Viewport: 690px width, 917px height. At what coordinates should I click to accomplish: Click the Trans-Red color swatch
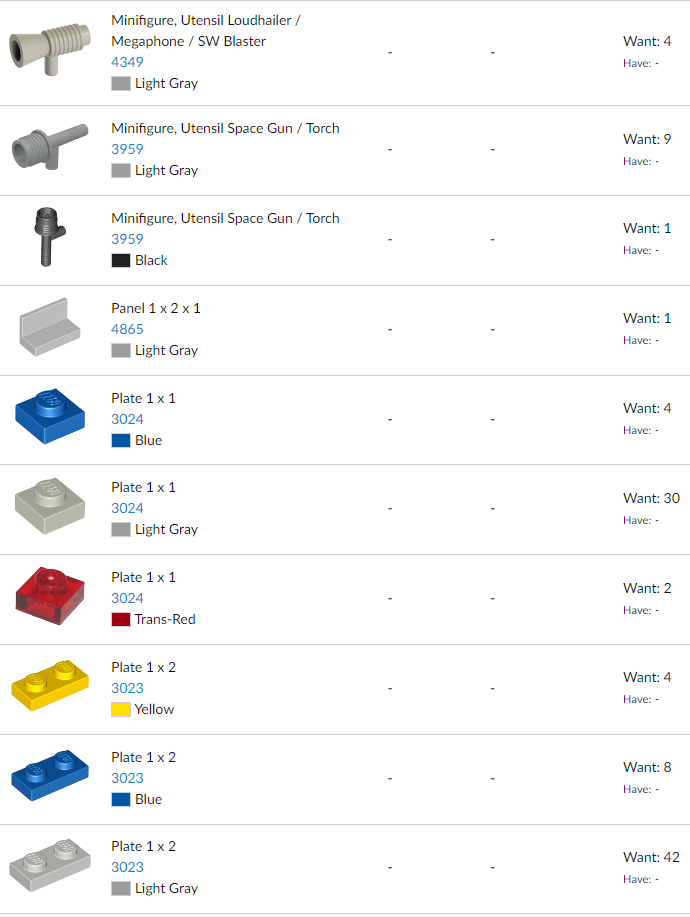tap(121, 619)
